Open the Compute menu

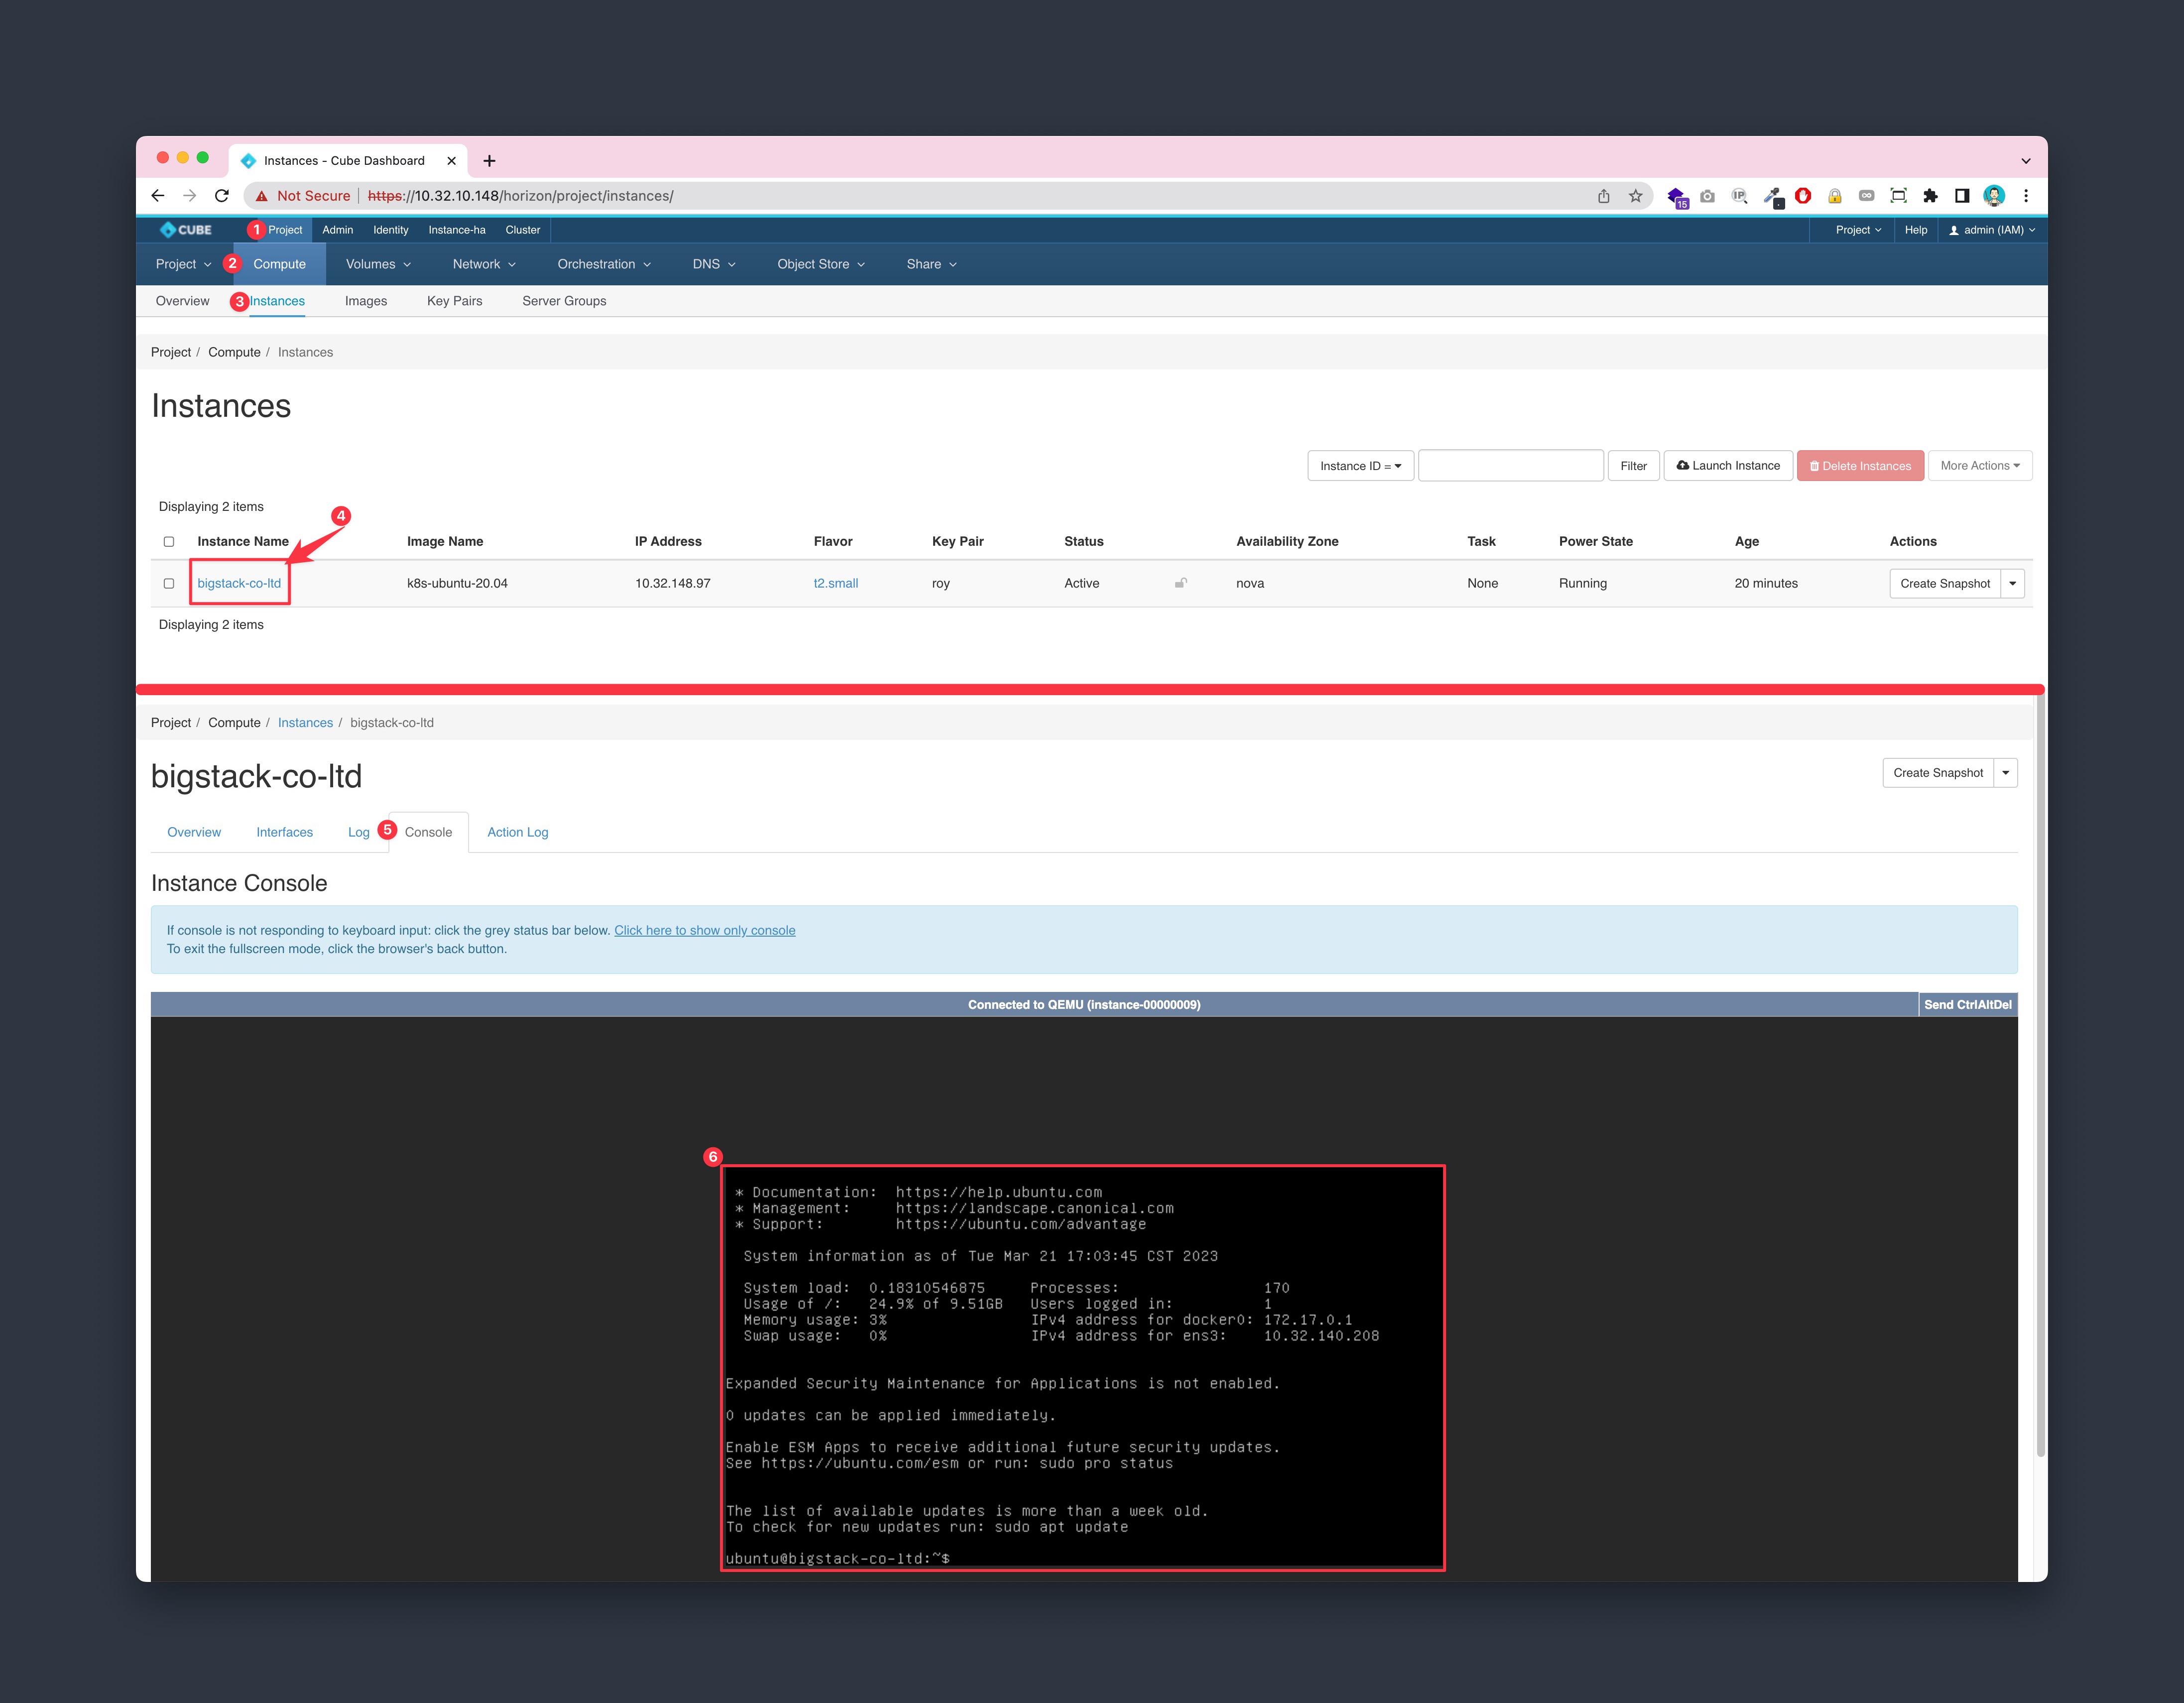[x=280, y=264]
